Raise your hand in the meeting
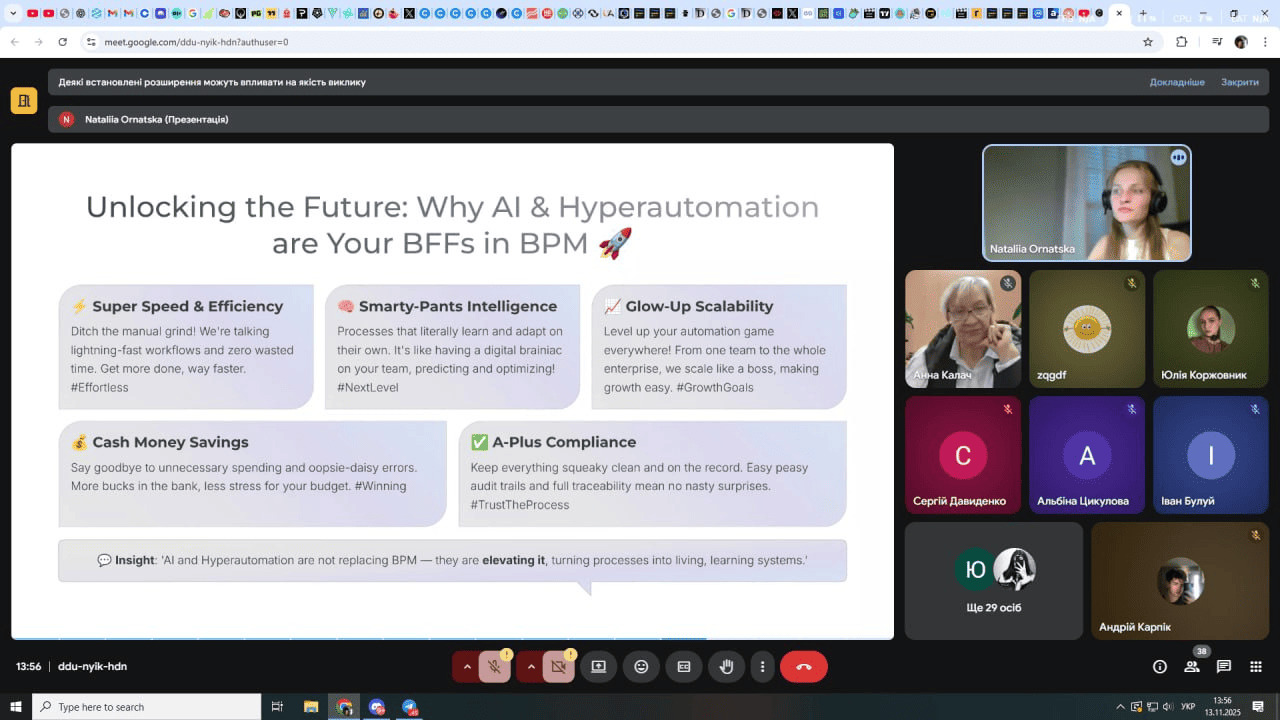Viewport: 1280px width, 720px height. (x=726, y=667)
